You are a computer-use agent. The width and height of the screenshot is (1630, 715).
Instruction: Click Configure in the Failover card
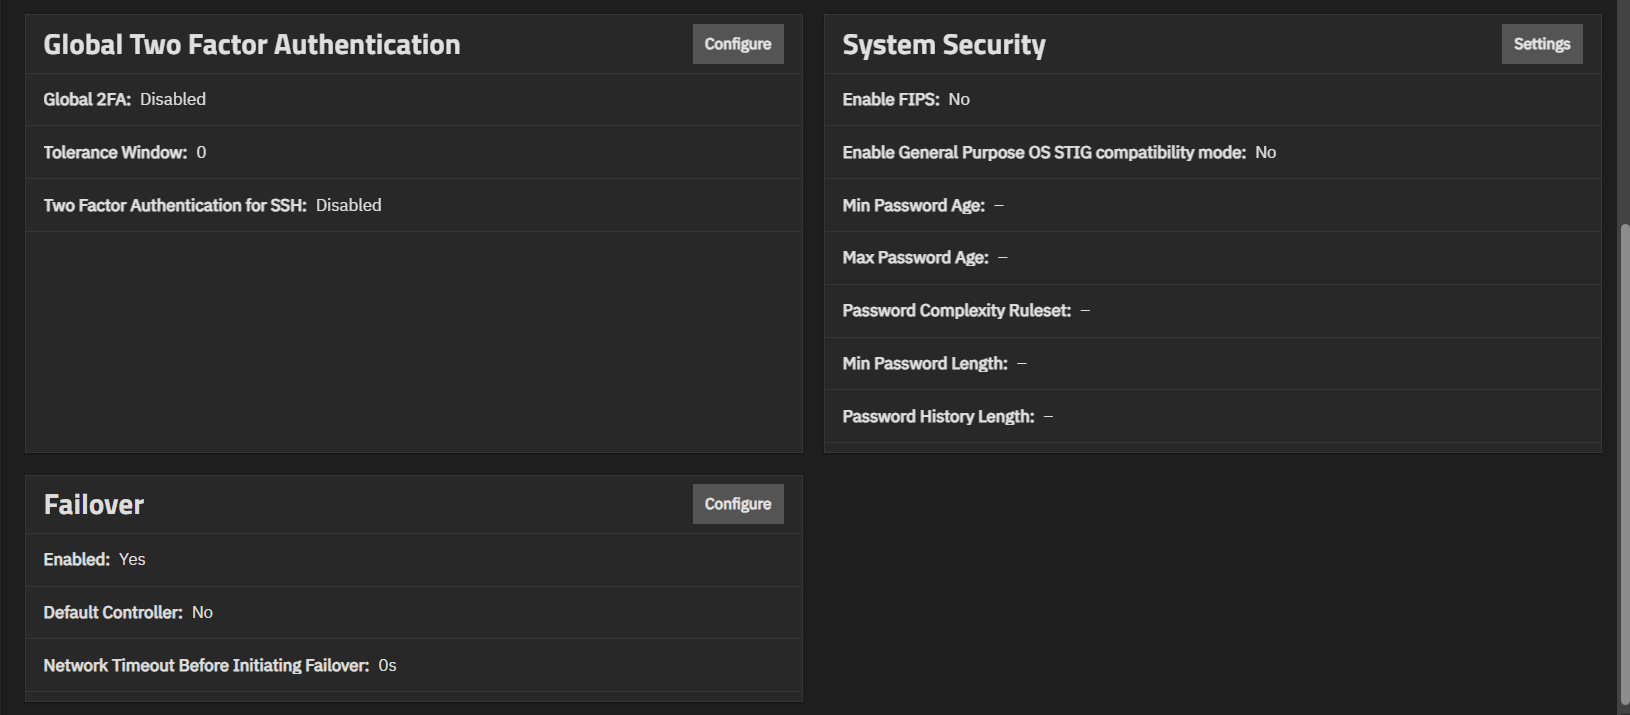click(x=737, y=504)
